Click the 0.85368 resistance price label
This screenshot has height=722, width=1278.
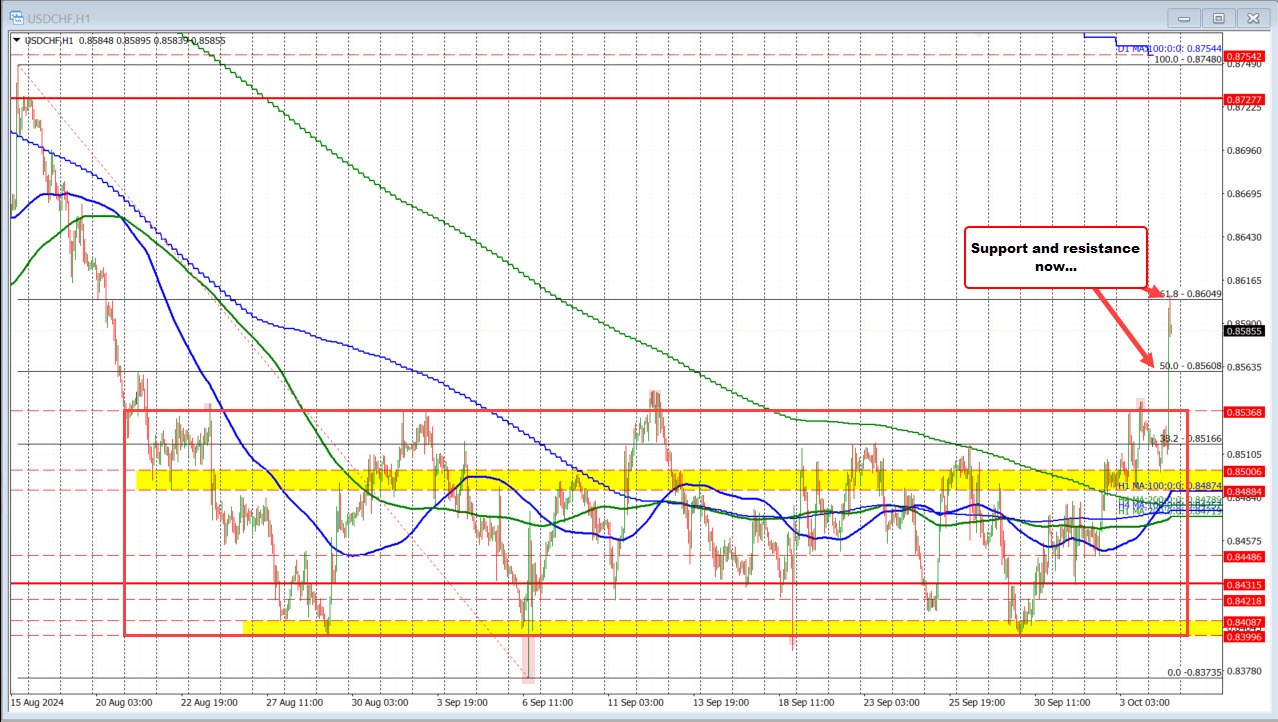pyautogui.click(x=1244, y=412)
